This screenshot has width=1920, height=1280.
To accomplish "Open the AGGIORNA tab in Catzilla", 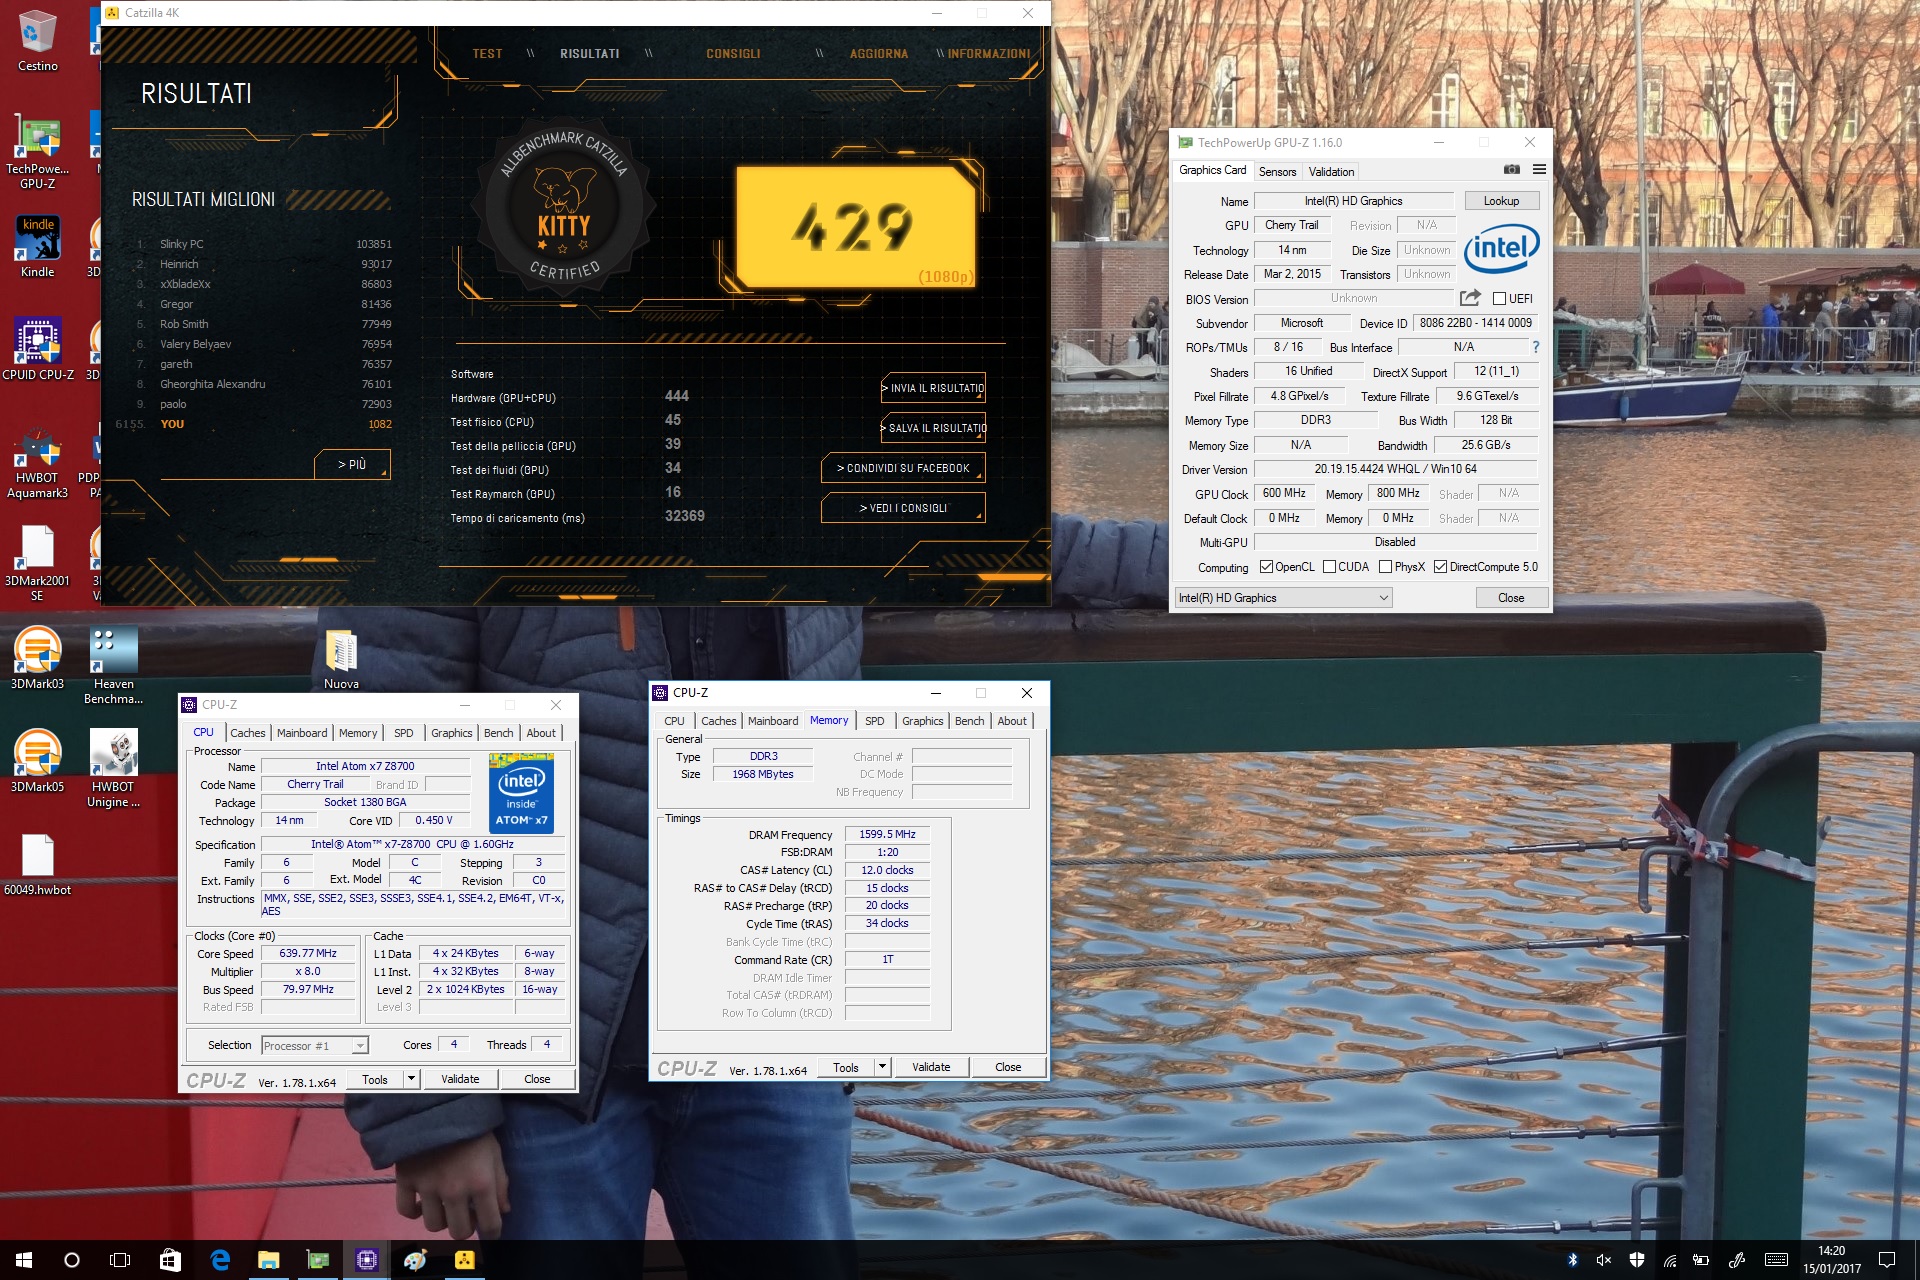I will coord(879,54).
